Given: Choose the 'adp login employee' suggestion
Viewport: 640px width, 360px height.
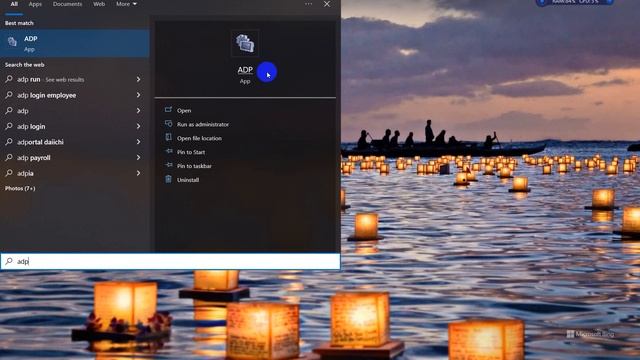Looking at the screenshot, I should point(75,95).
